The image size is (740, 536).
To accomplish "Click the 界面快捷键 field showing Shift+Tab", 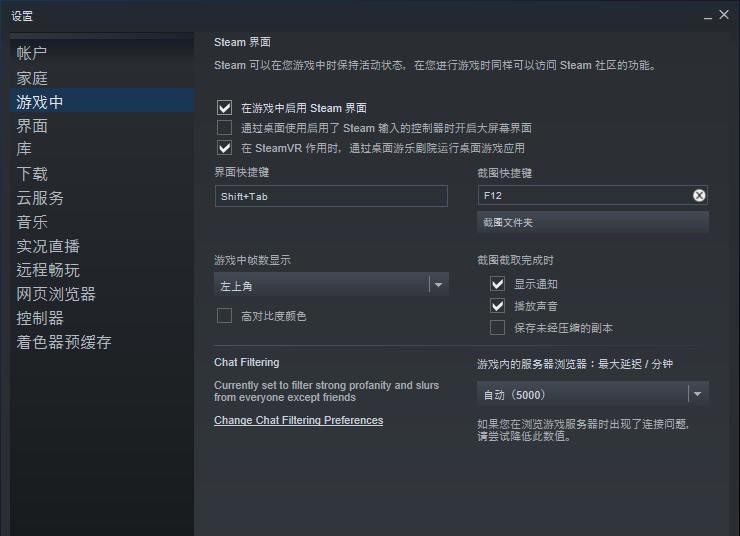I will coord(331,196).
